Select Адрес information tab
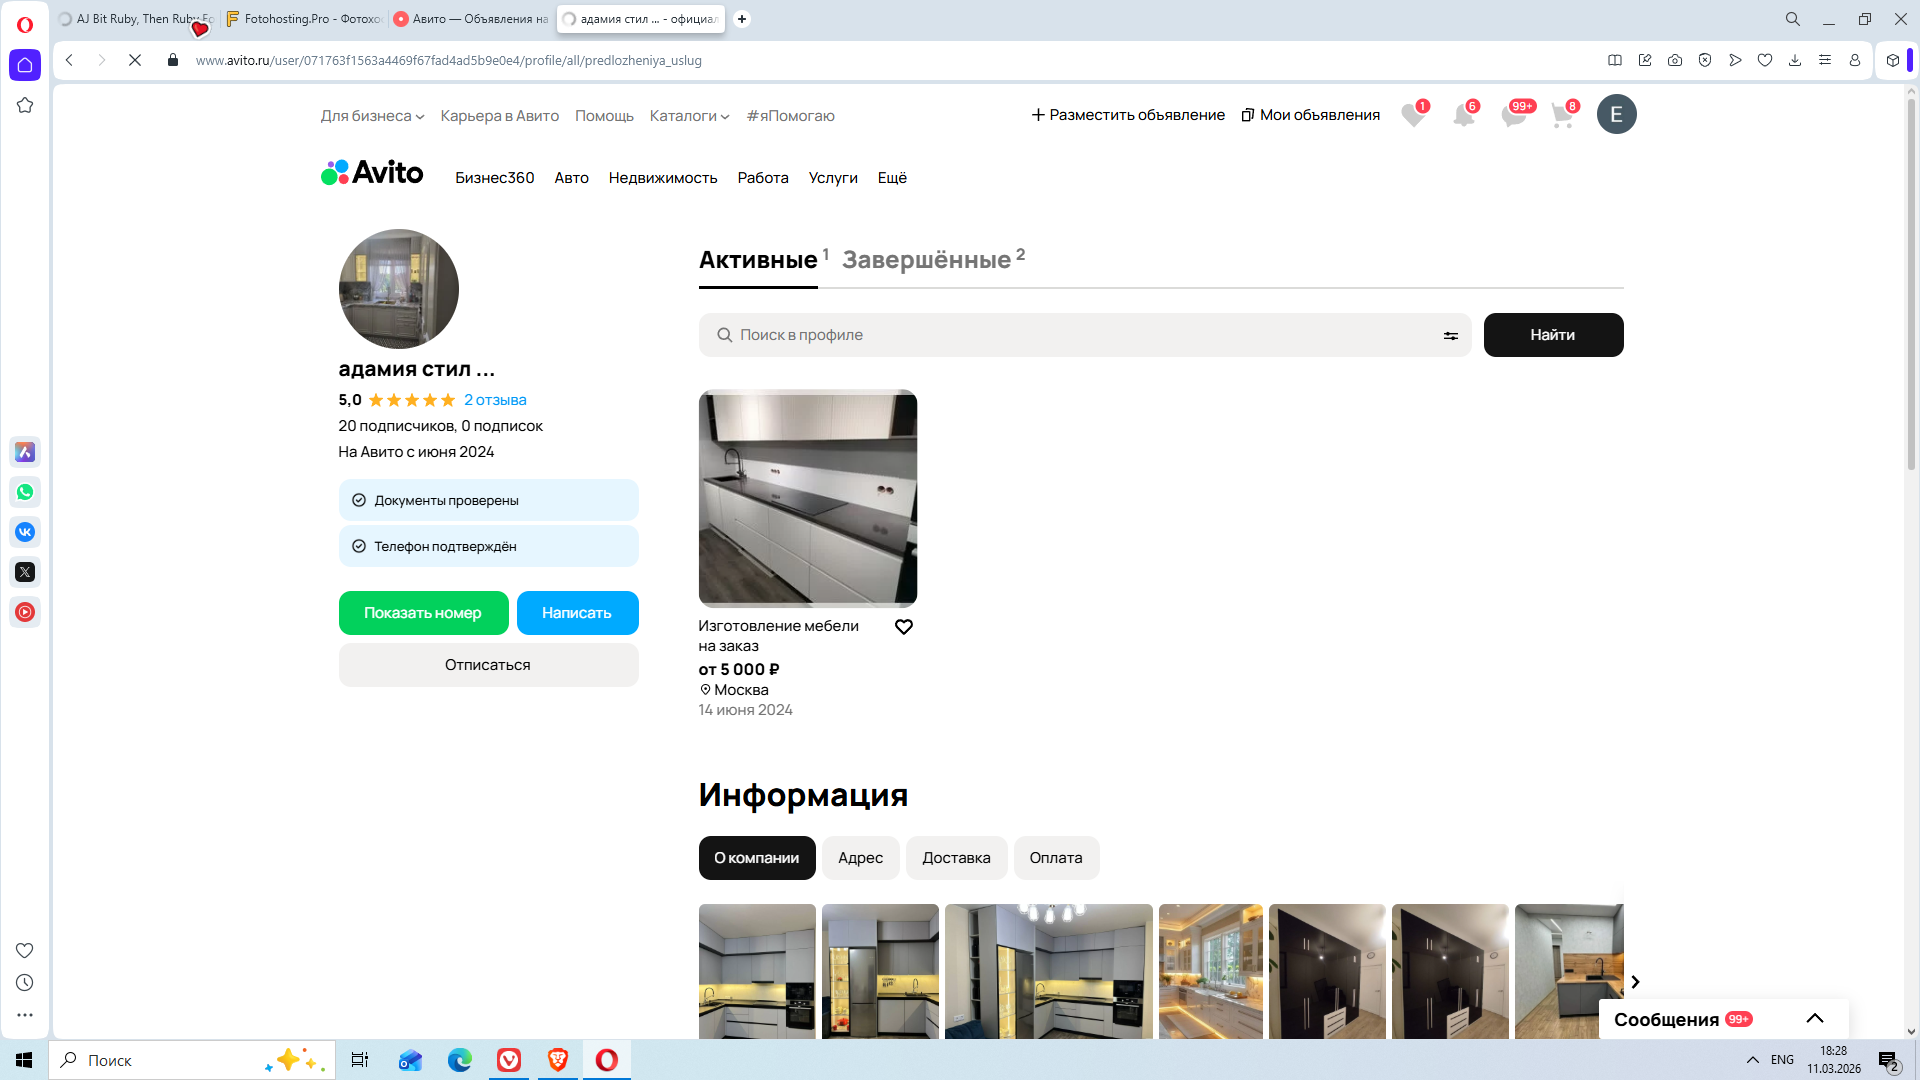 pos(860,858)
